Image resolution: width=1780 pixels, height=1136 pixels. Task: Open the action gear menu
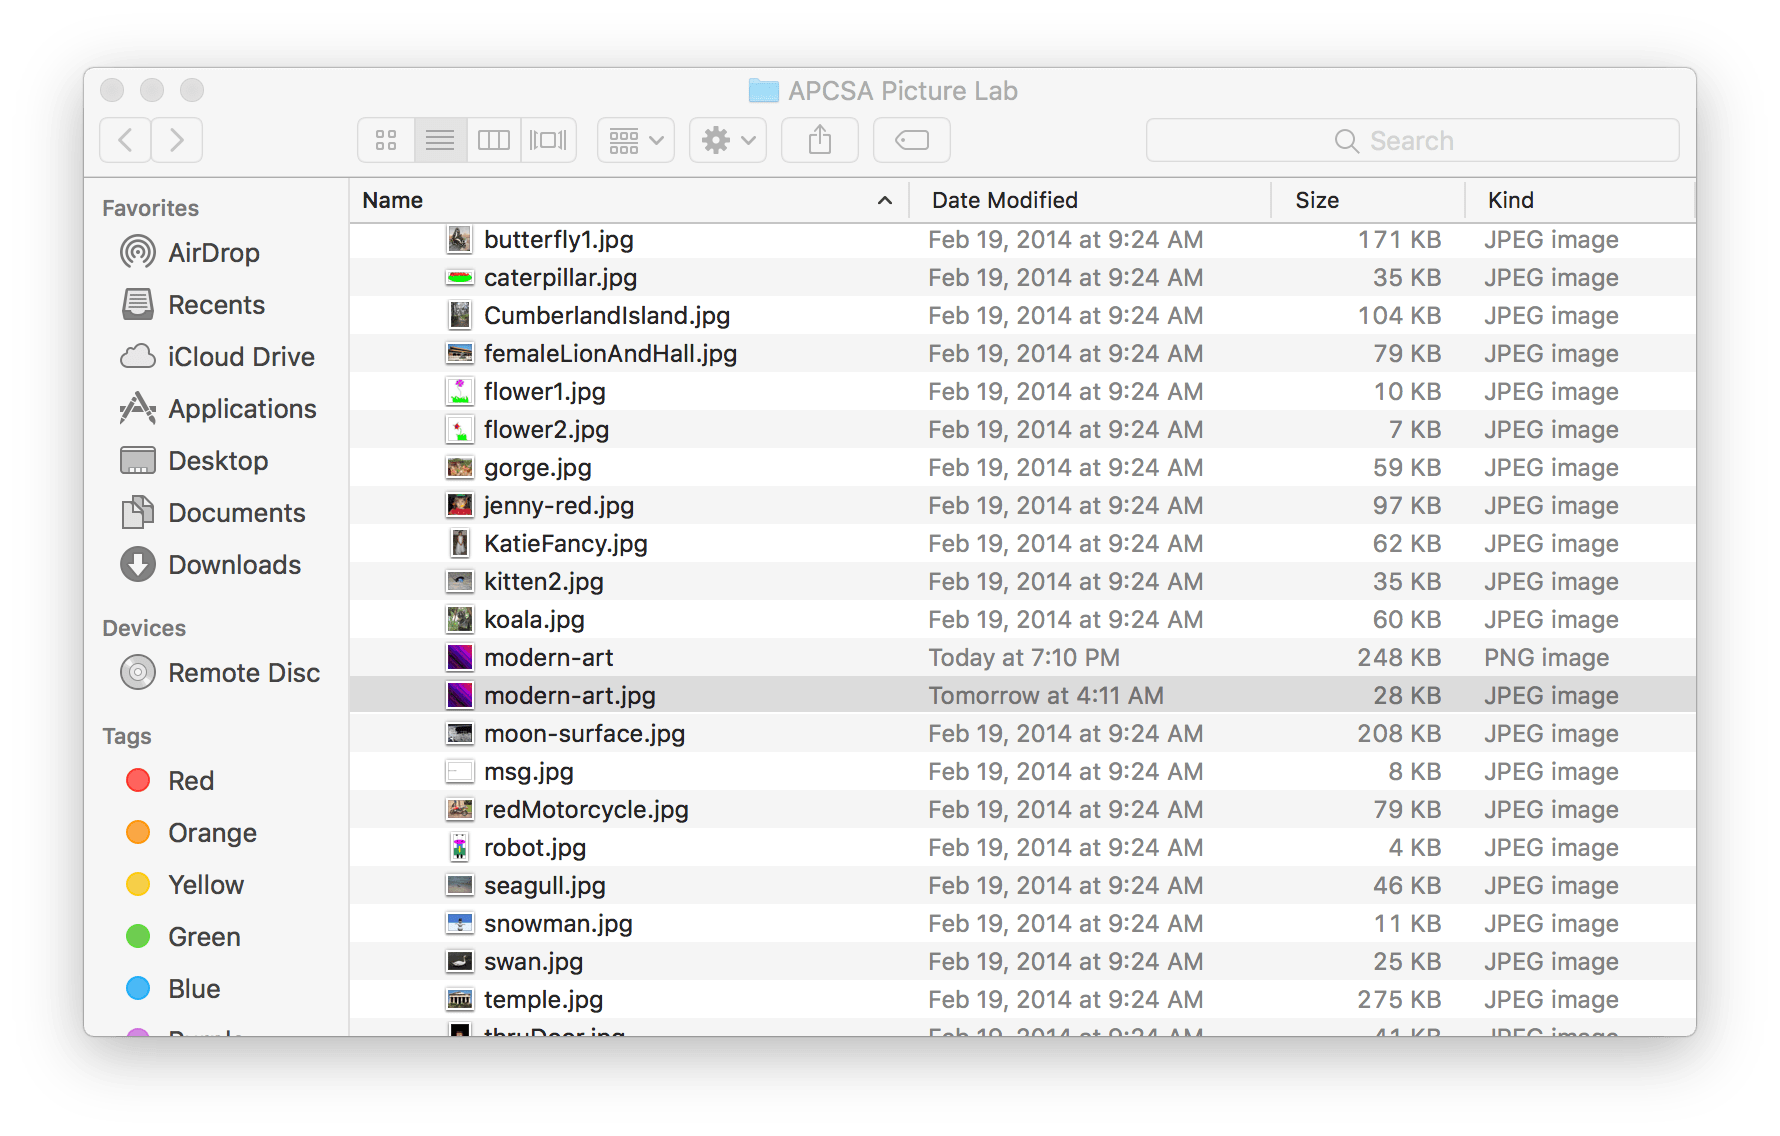tap(727, 140)
